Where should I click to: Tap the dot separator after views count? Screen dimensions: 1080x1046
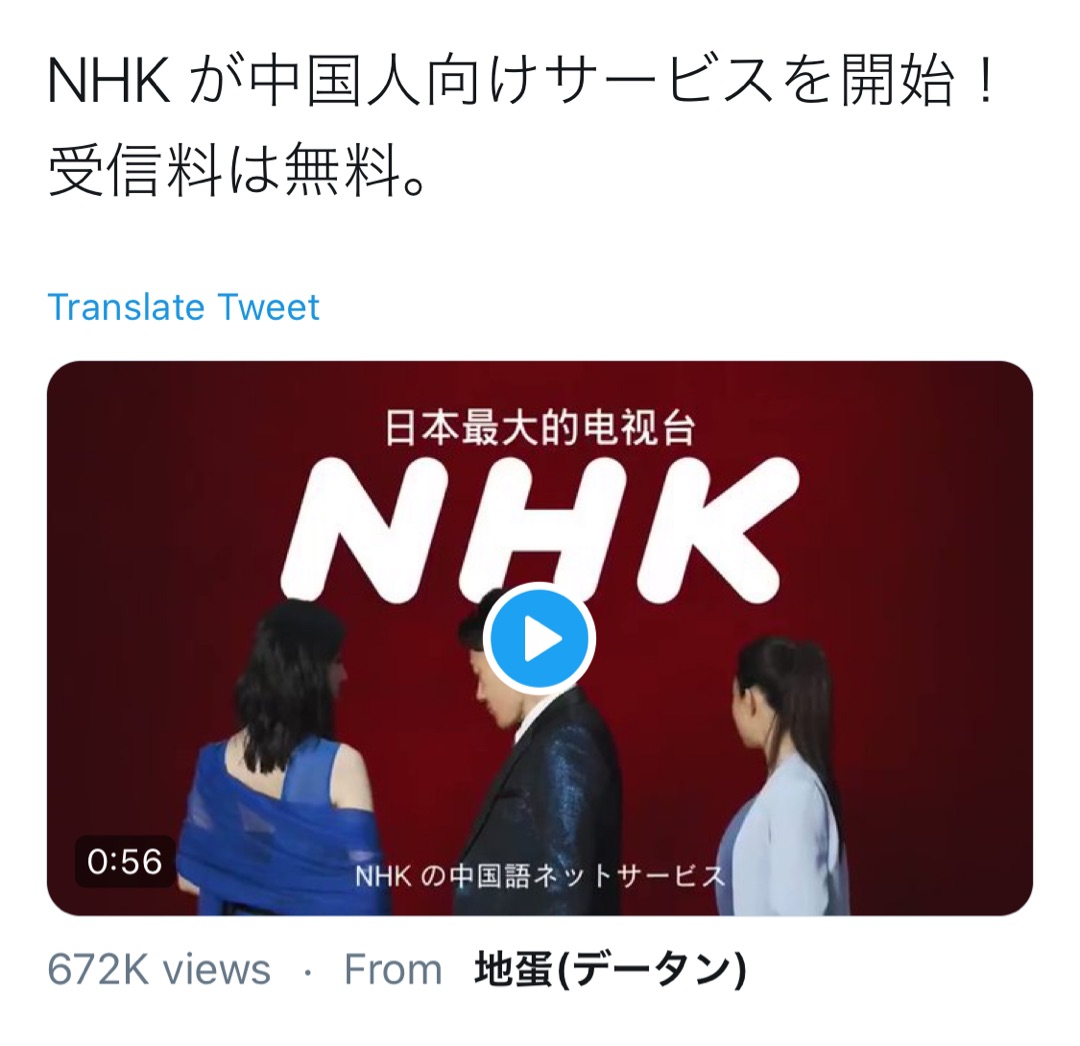308,972
